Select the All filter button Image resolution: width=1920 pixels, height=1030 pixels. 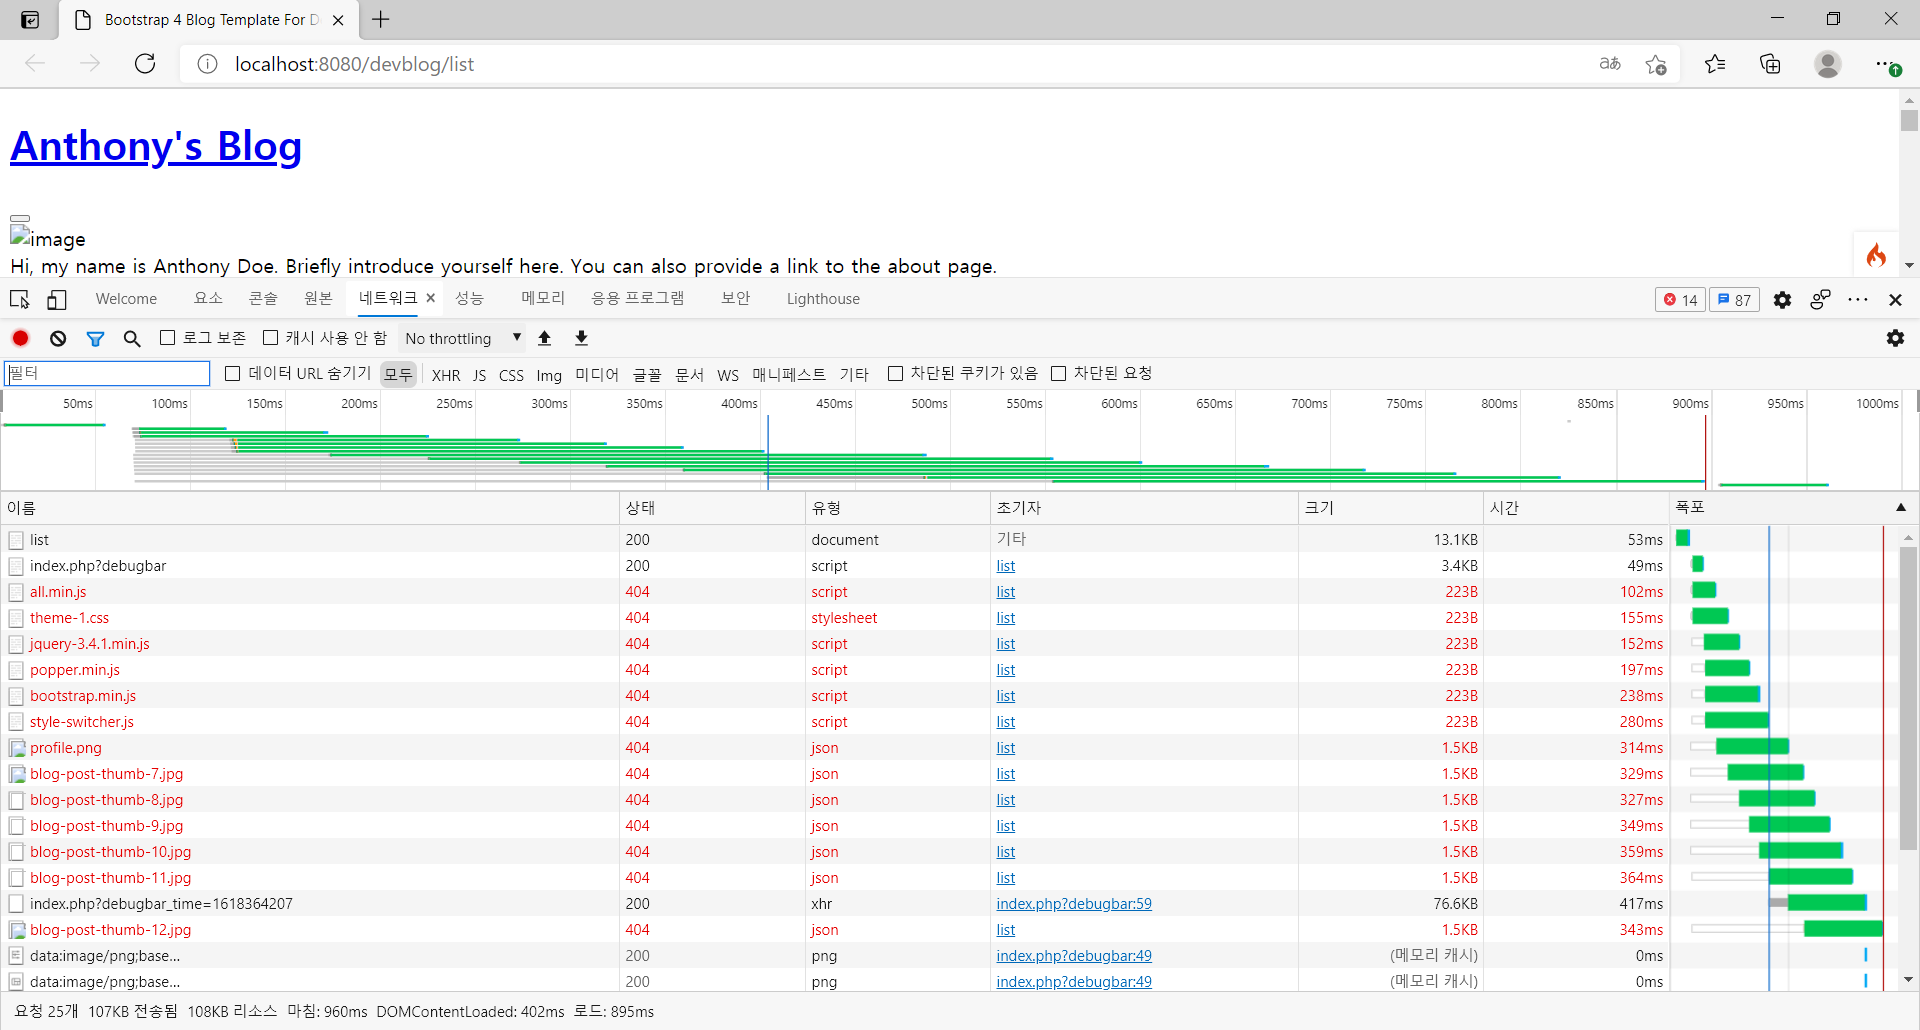coord(398,374)
